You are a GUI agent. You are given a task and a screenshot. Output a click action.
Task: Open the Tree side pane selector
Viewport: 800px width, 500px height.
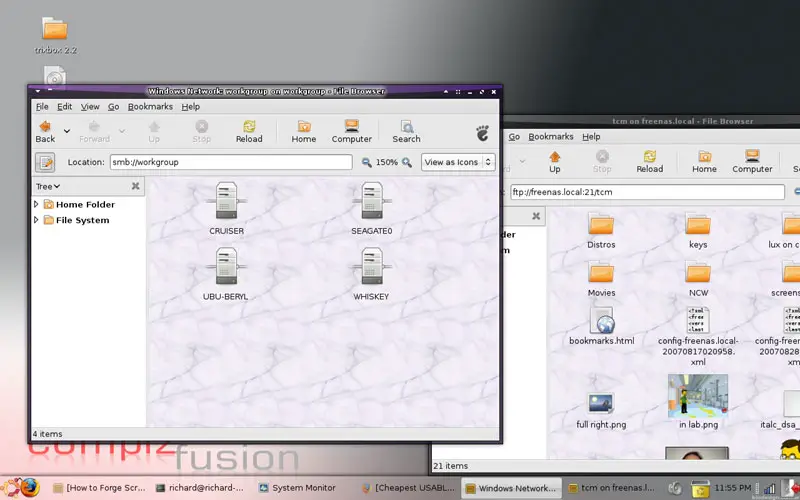tap(47, 186)
